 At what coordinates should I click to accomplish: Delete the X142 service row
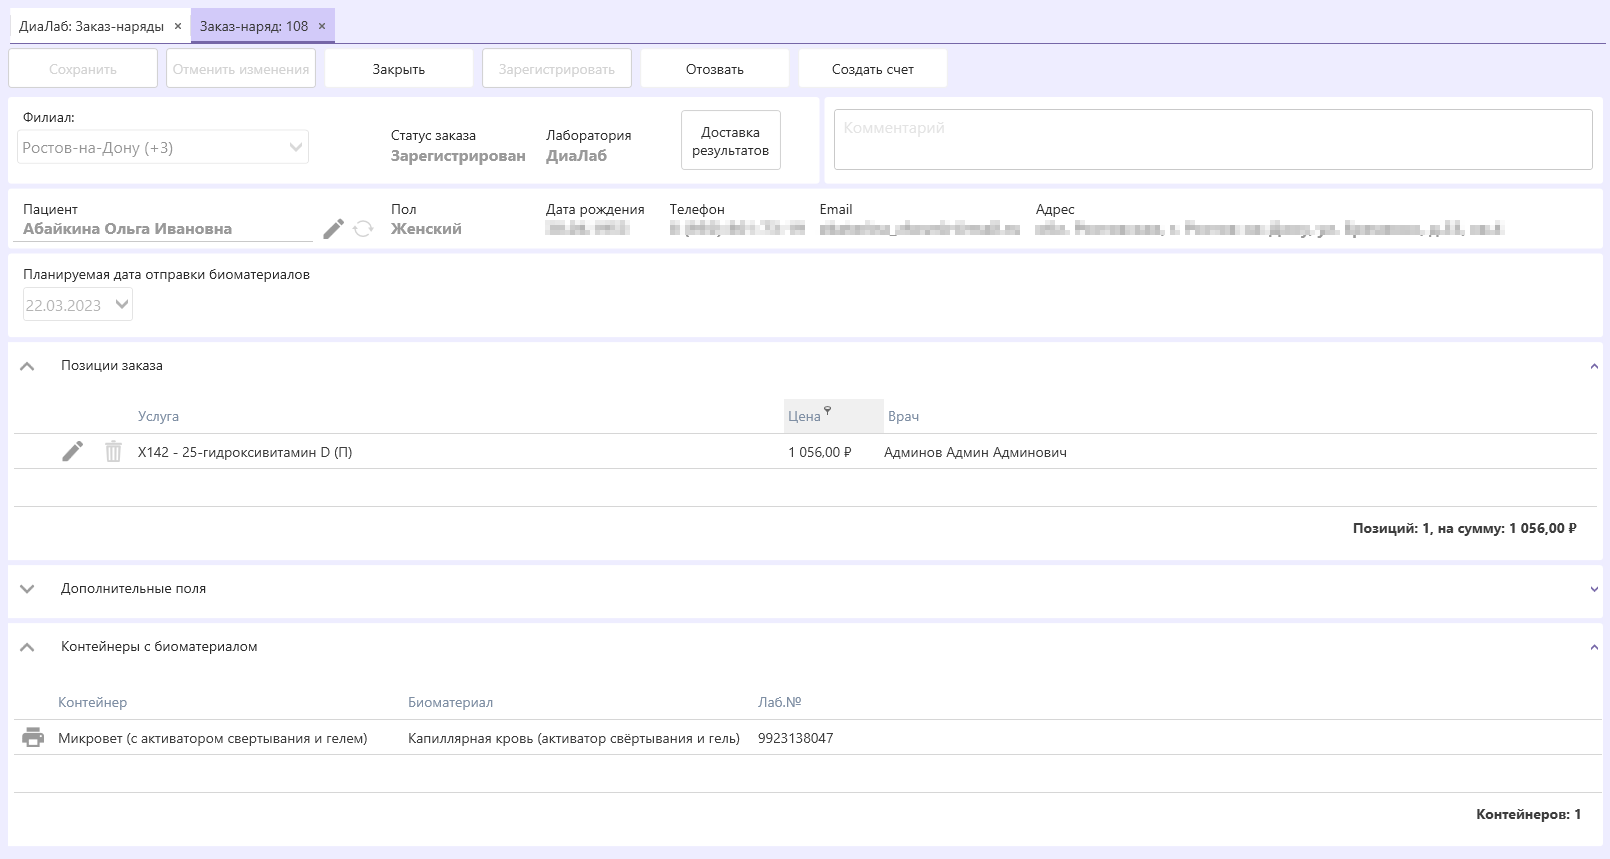tap(113, 452)
